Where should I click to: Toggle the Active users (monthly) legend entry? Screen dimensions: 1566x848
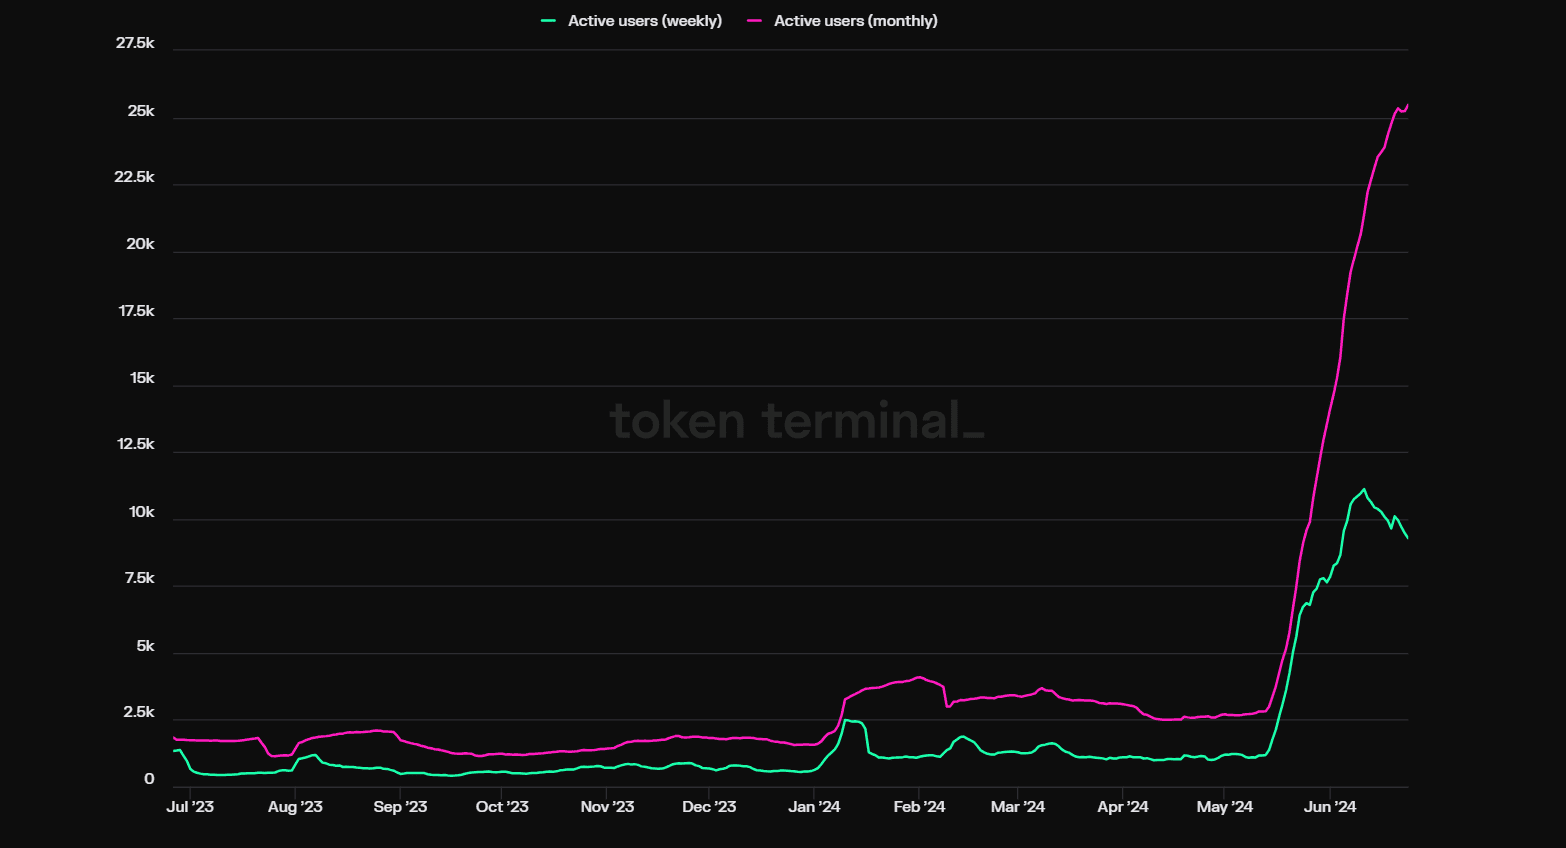point(855,20)
